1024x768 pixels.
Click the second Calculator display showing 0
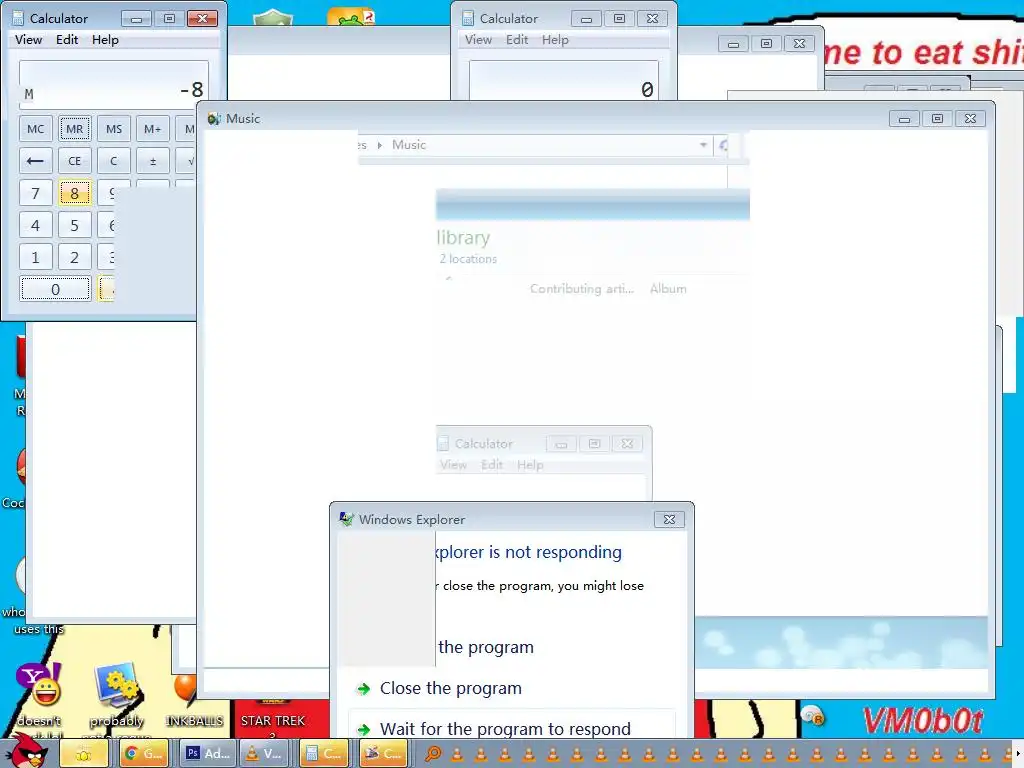564,81
